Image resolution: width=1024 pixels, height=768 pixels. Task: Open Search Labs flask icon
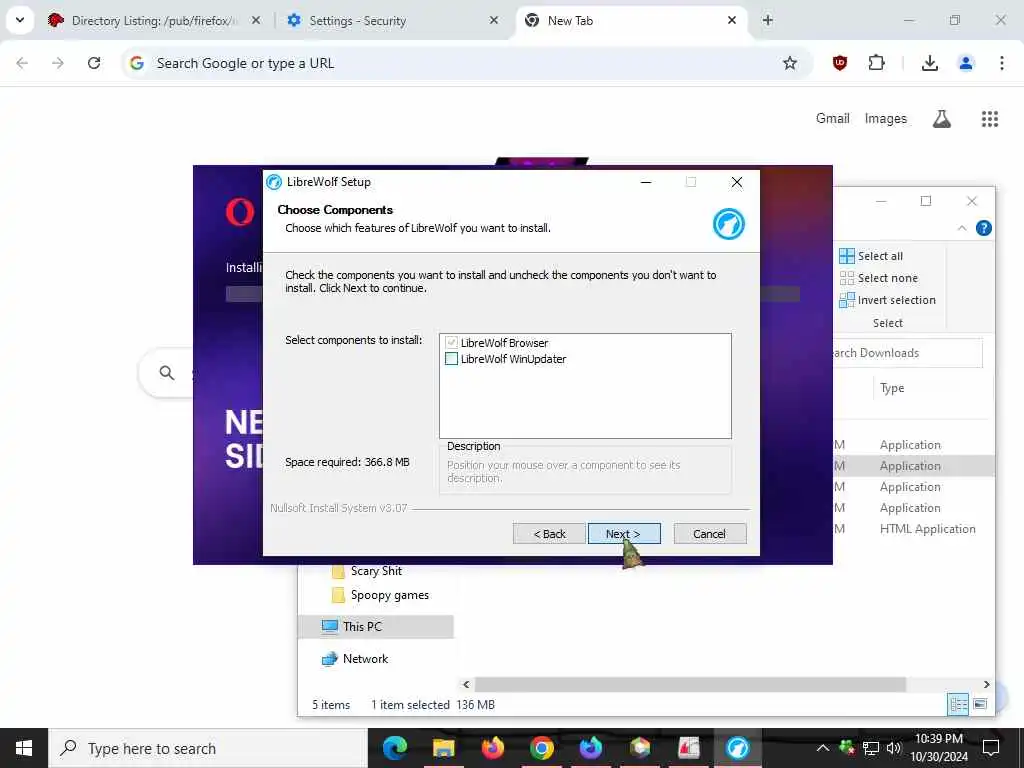coord(941,119)
